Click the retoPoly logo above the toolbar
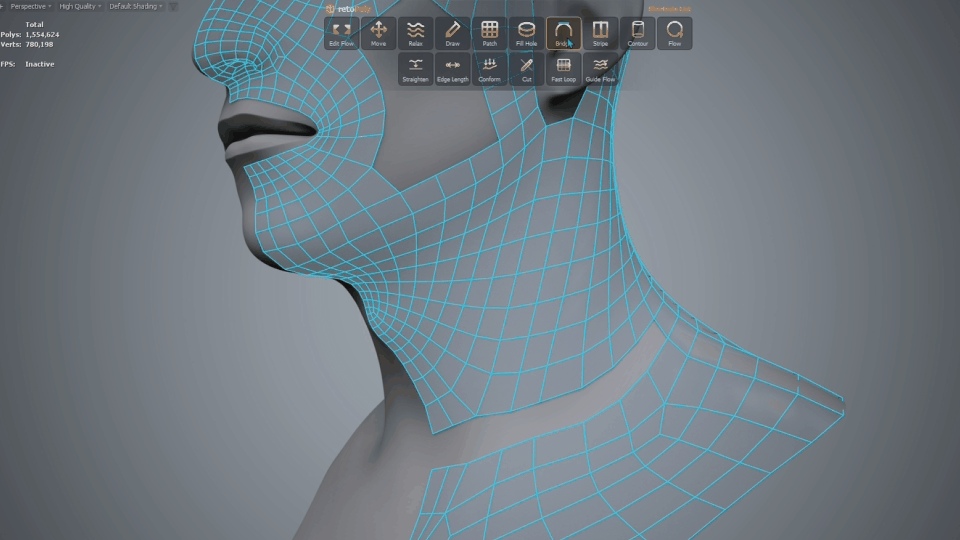 click(348, 9)
